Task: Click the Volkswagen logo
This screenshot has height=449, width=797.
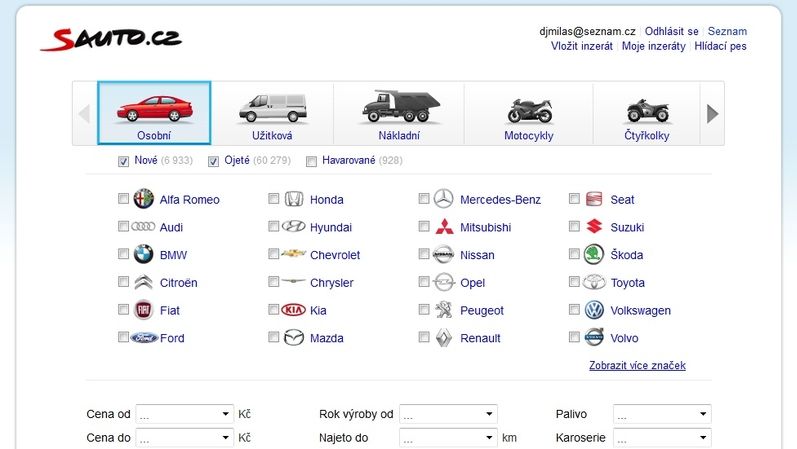Action: pyautogui.click(x=594, y=310)
